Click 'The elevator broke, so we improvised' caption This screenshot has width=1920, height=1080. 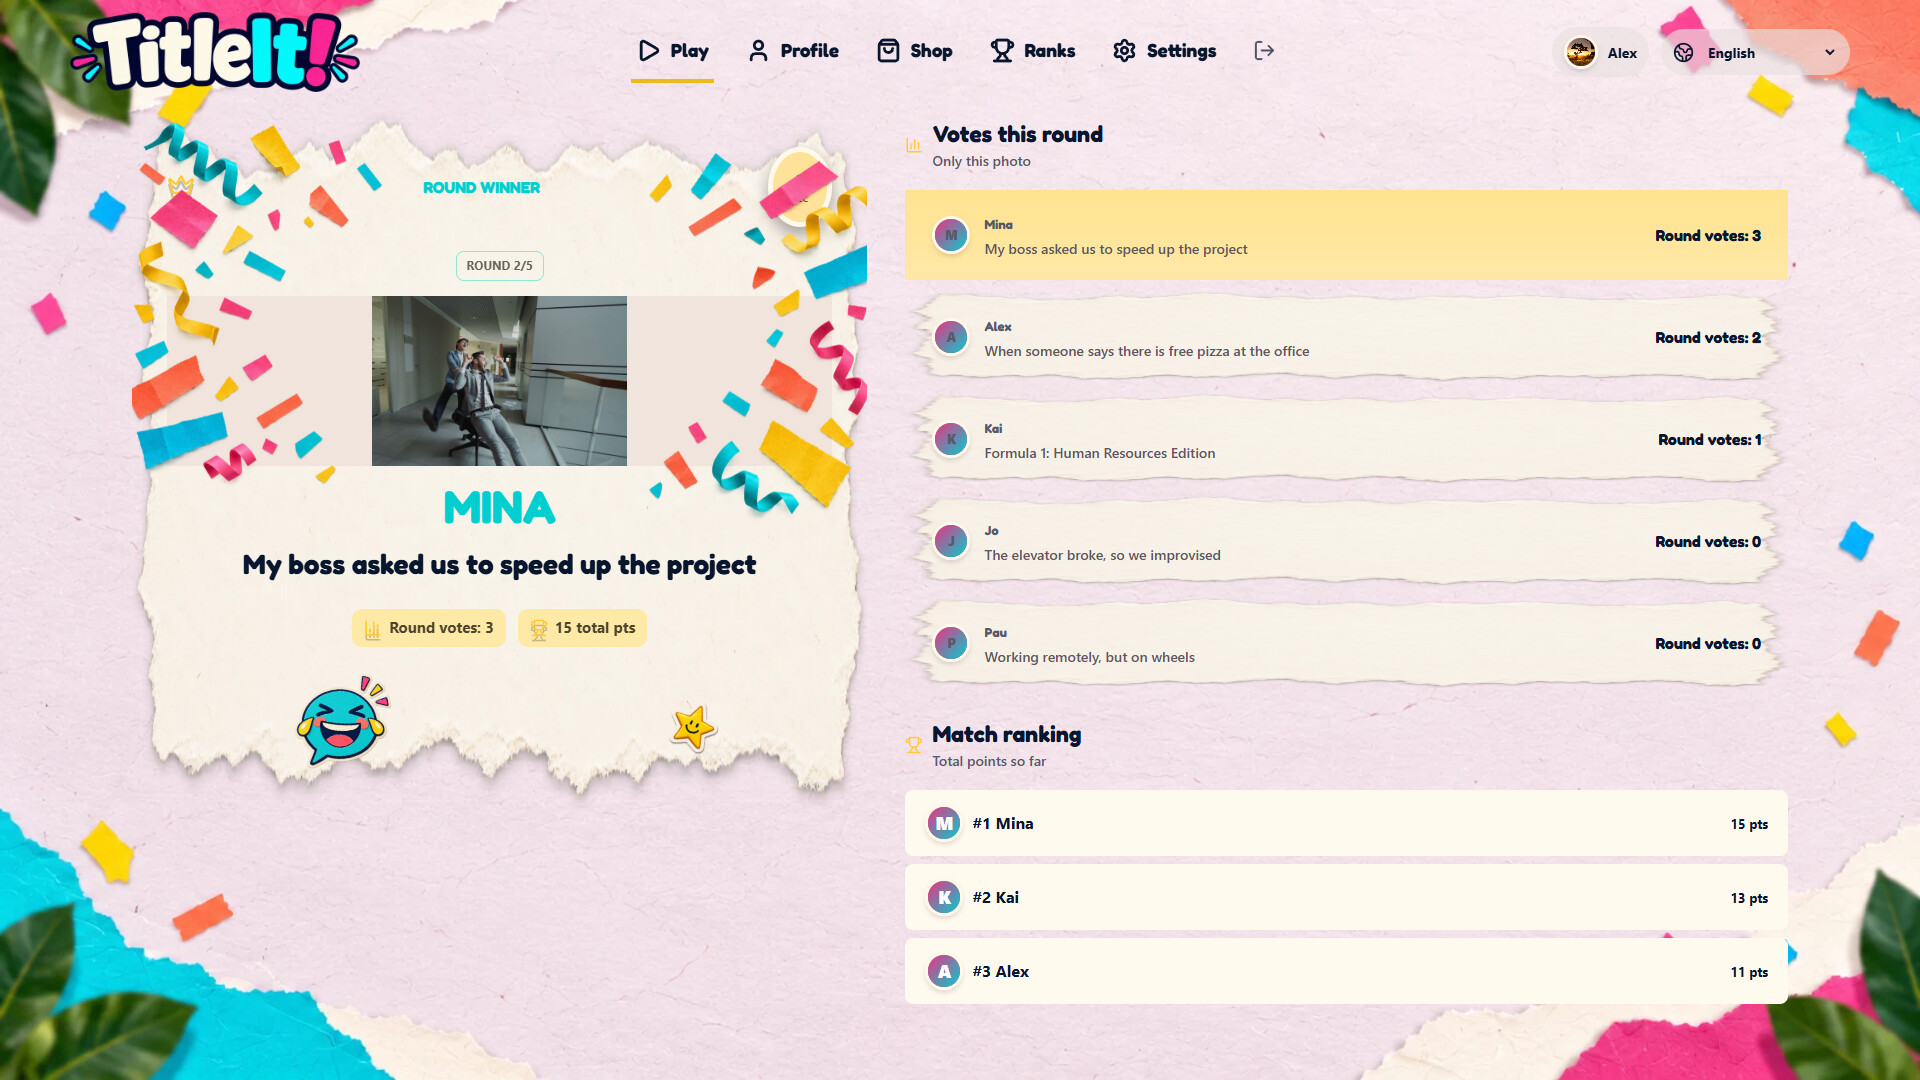click(1102, 556)
